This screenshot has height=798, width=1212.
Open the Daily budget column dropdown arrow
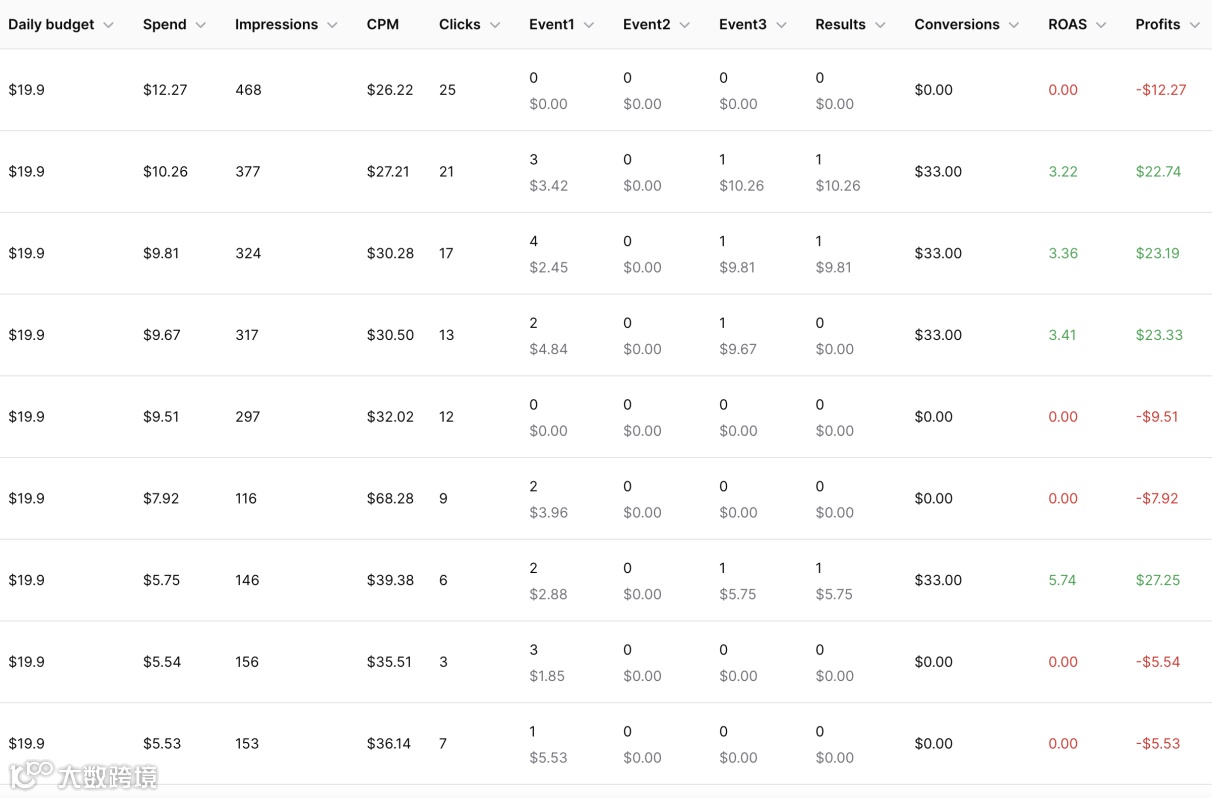[109, 25]
